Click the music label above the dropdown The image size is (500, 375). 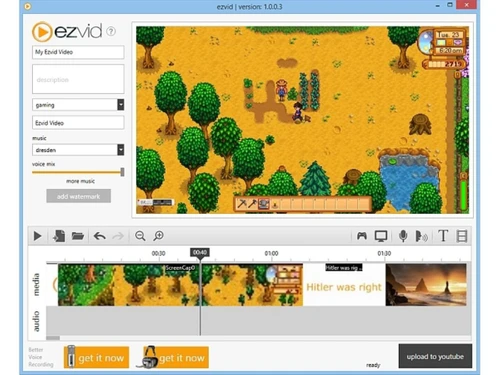(x=39, y=138)
